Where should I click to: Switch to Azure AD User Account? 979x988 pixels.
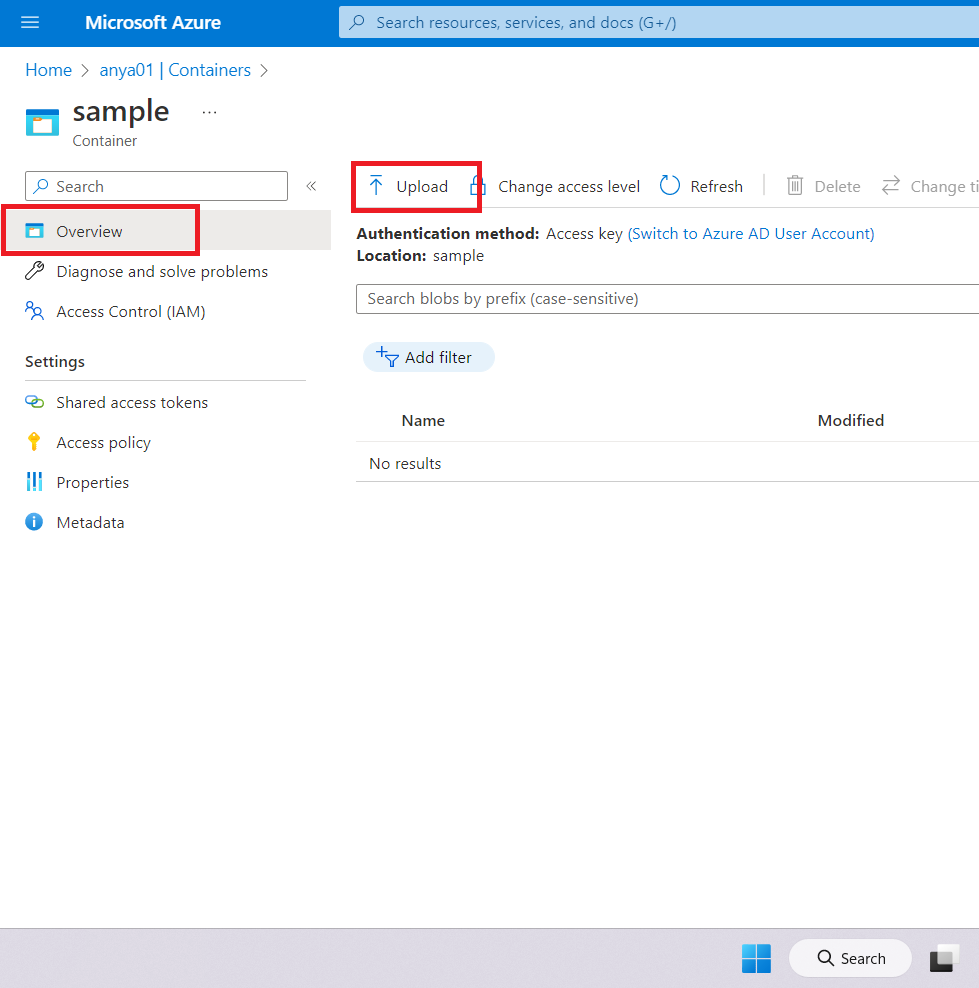tap(751, 234)
